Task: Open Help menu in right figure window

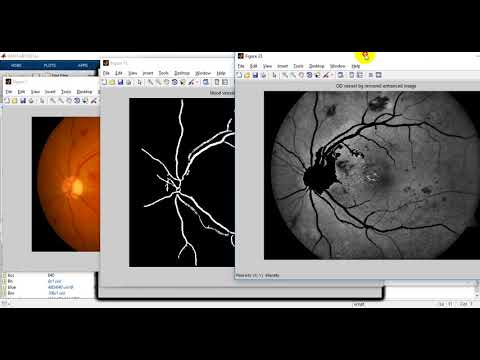Action: [356, 66]
